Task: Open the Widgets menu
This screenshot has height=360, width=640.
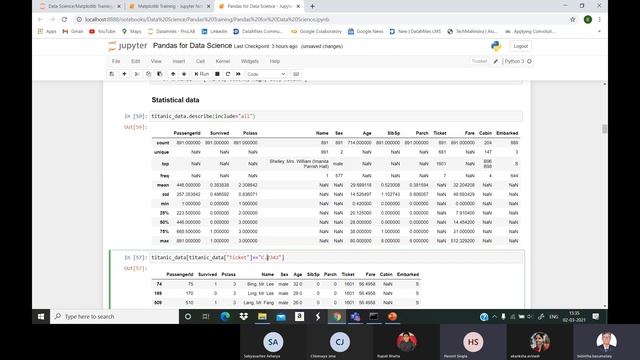Action: (250, 61)
